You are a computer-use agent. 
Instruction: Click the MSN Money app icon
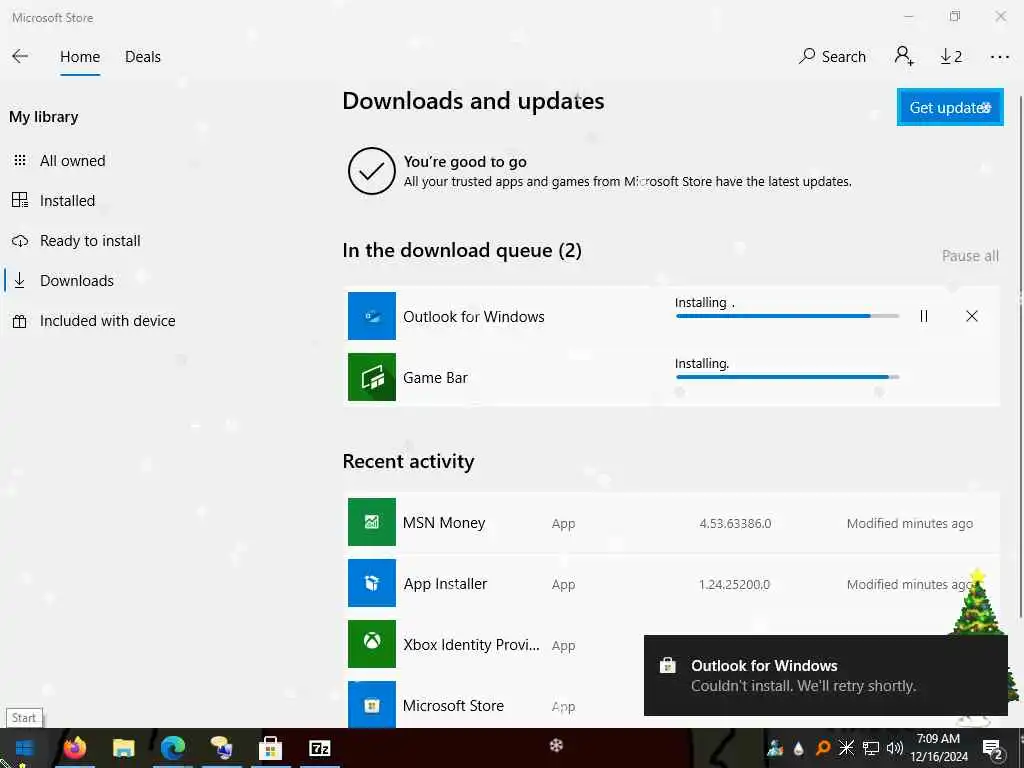tap(372, 522)
